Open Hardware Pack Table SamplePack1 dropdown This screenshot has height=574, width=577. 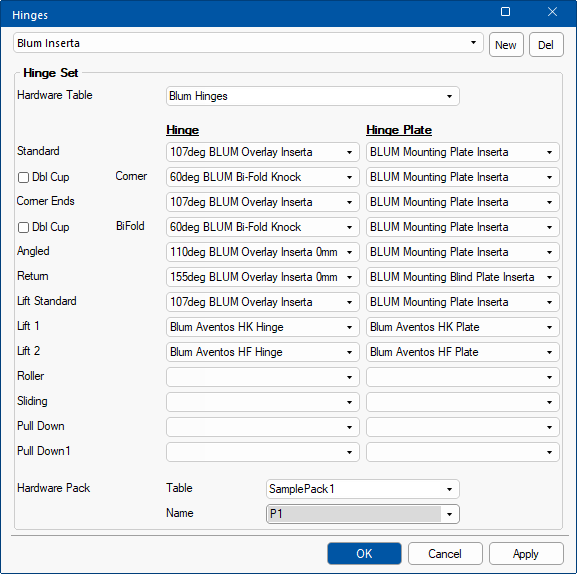click(x=362, y=489)
